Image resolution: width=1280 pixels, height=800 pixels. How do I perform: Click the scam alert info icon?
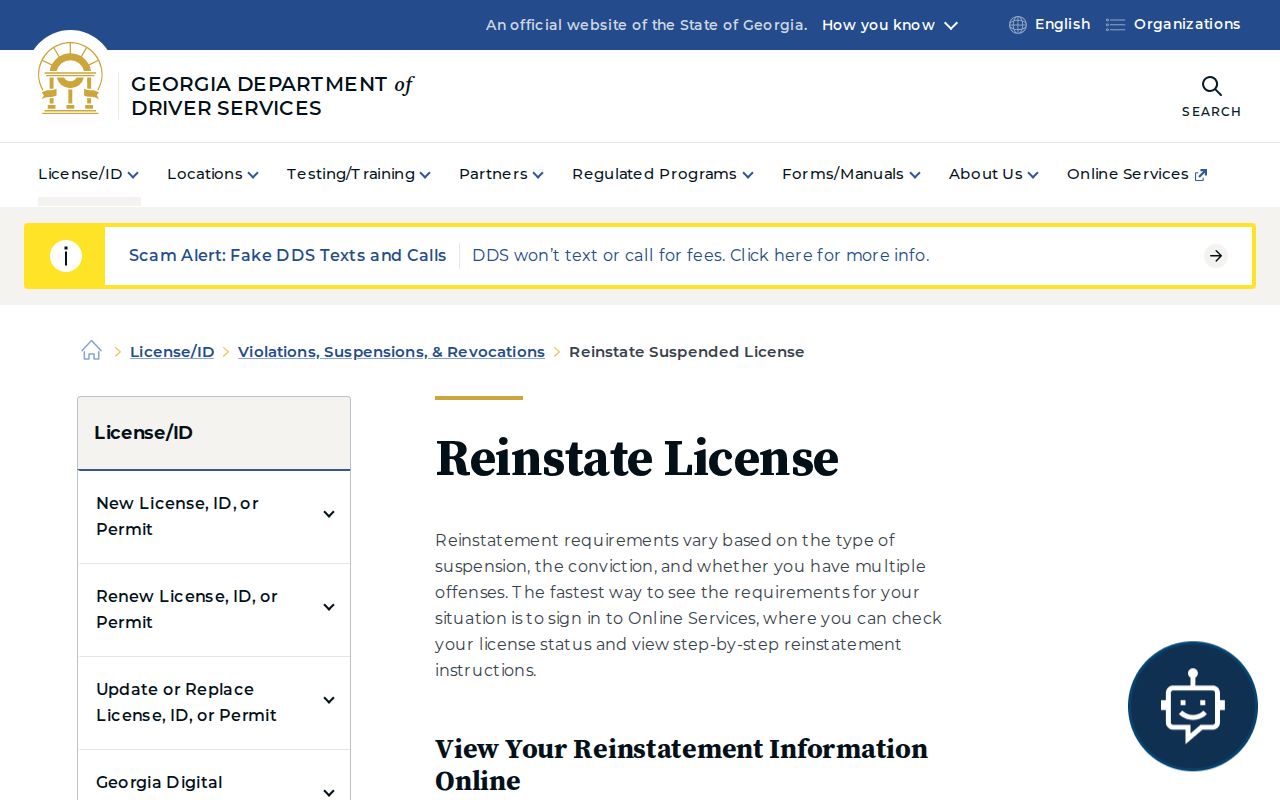coord(66,256)
